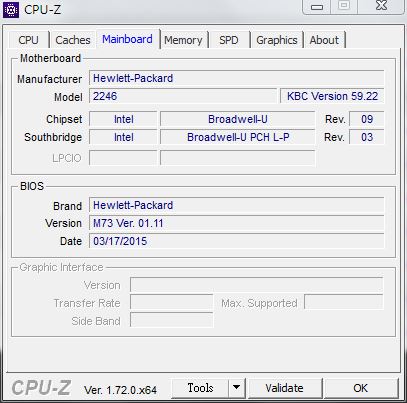
Task: Click the empty LPCIO vendor field
Action: point(123,158)
